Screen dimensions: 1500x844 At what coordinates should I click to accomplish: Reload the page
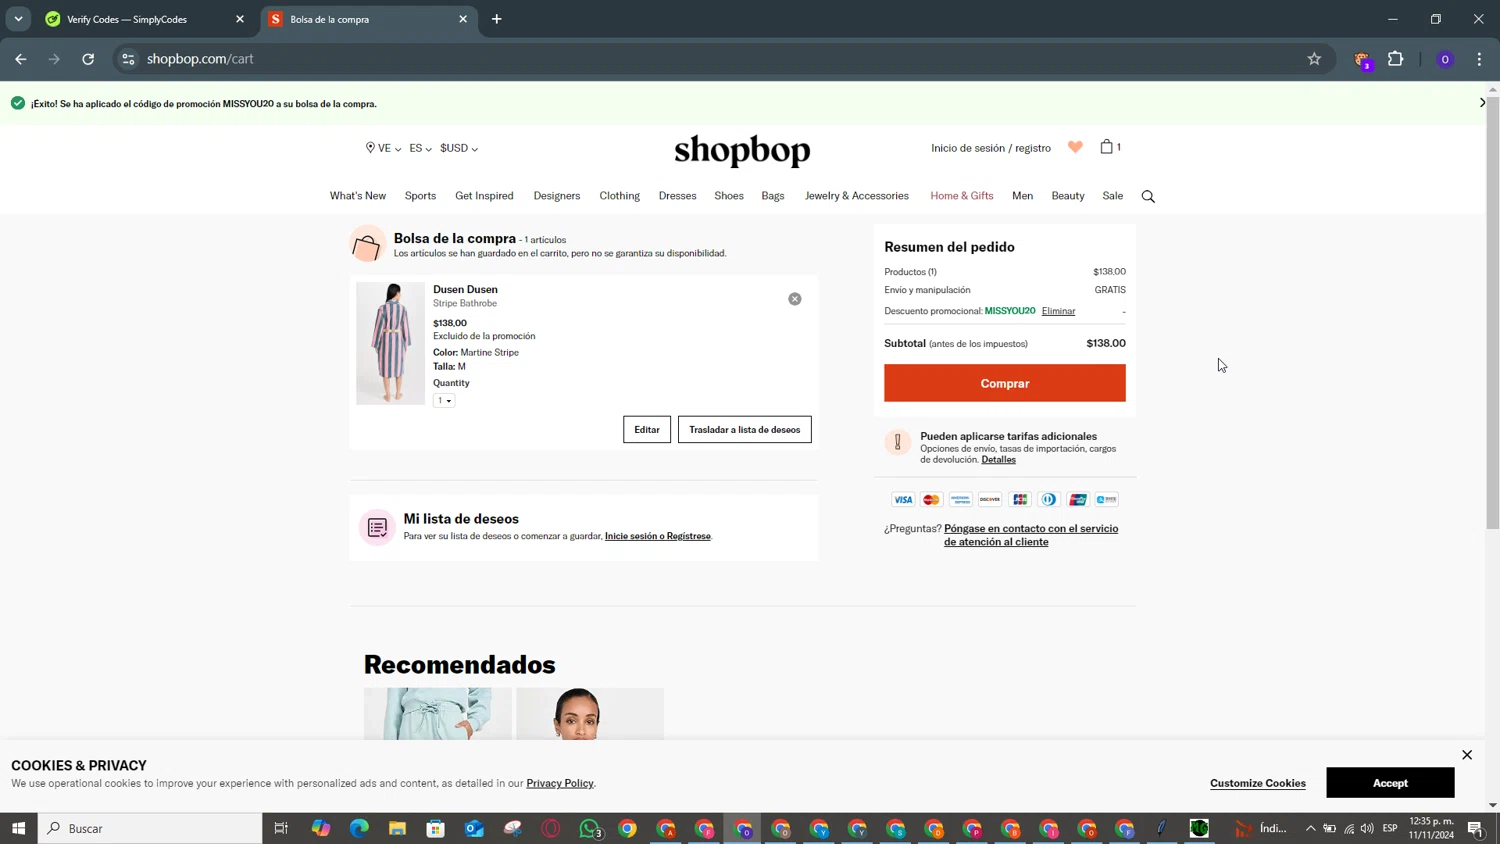coord(88,59)
